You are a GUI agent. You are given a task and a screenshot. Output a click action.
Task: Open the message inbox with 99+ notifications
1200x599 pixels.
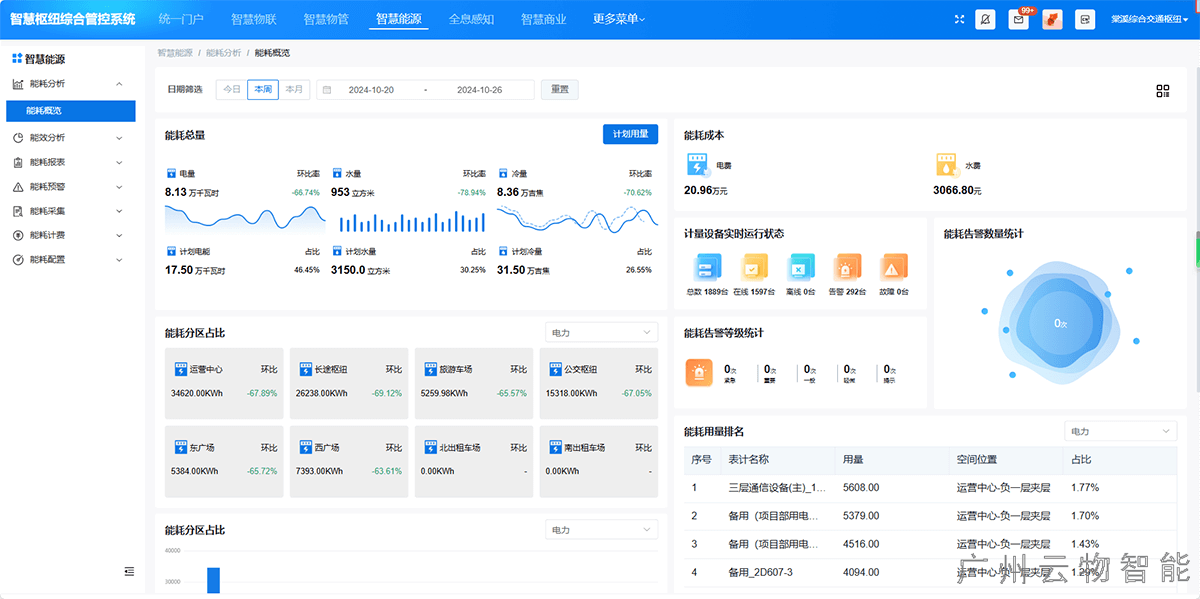(1018, 19)
